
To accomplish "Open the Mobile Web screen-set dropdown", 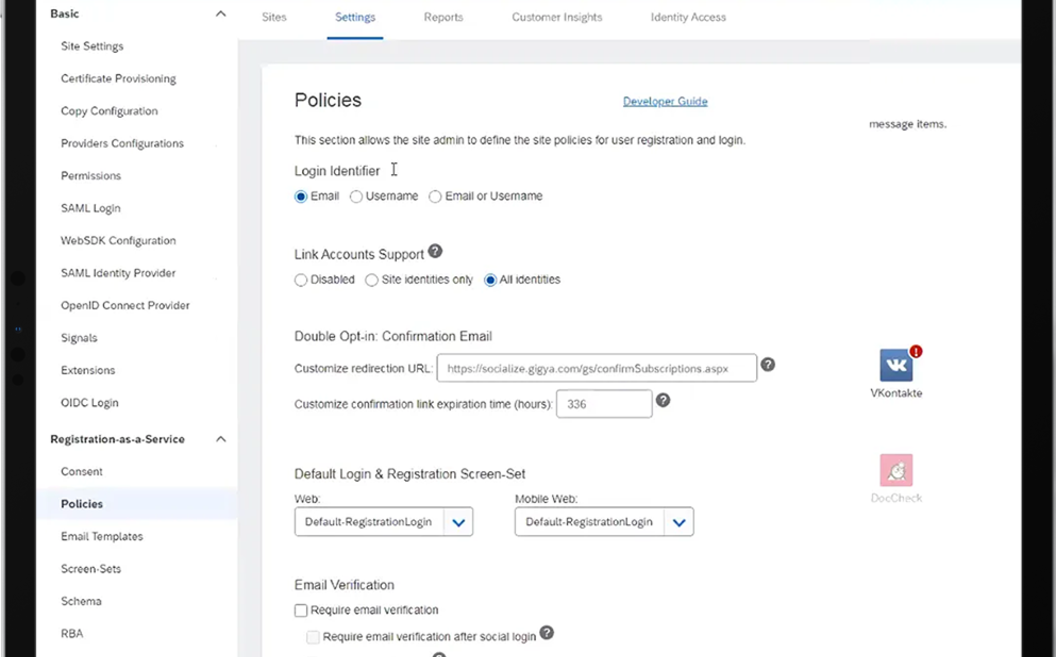I will click(x=679, y=521).
